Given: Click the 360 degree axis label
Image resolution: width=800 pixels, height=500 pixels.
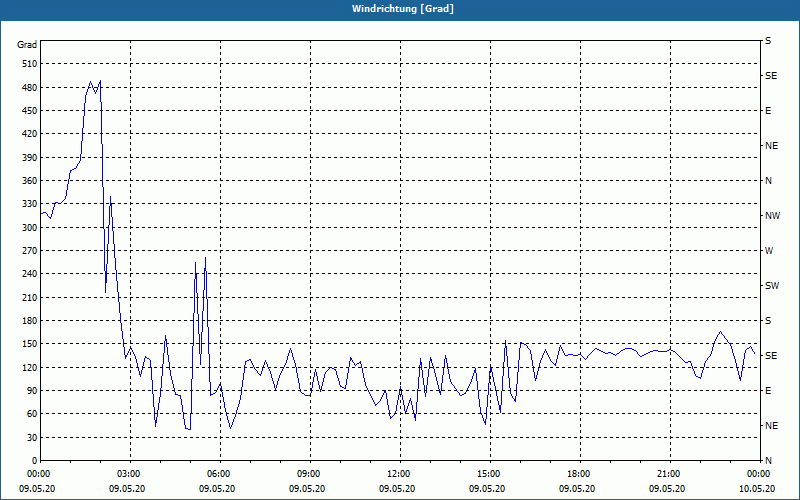Looking at the screenshot, I should (30, 181).
